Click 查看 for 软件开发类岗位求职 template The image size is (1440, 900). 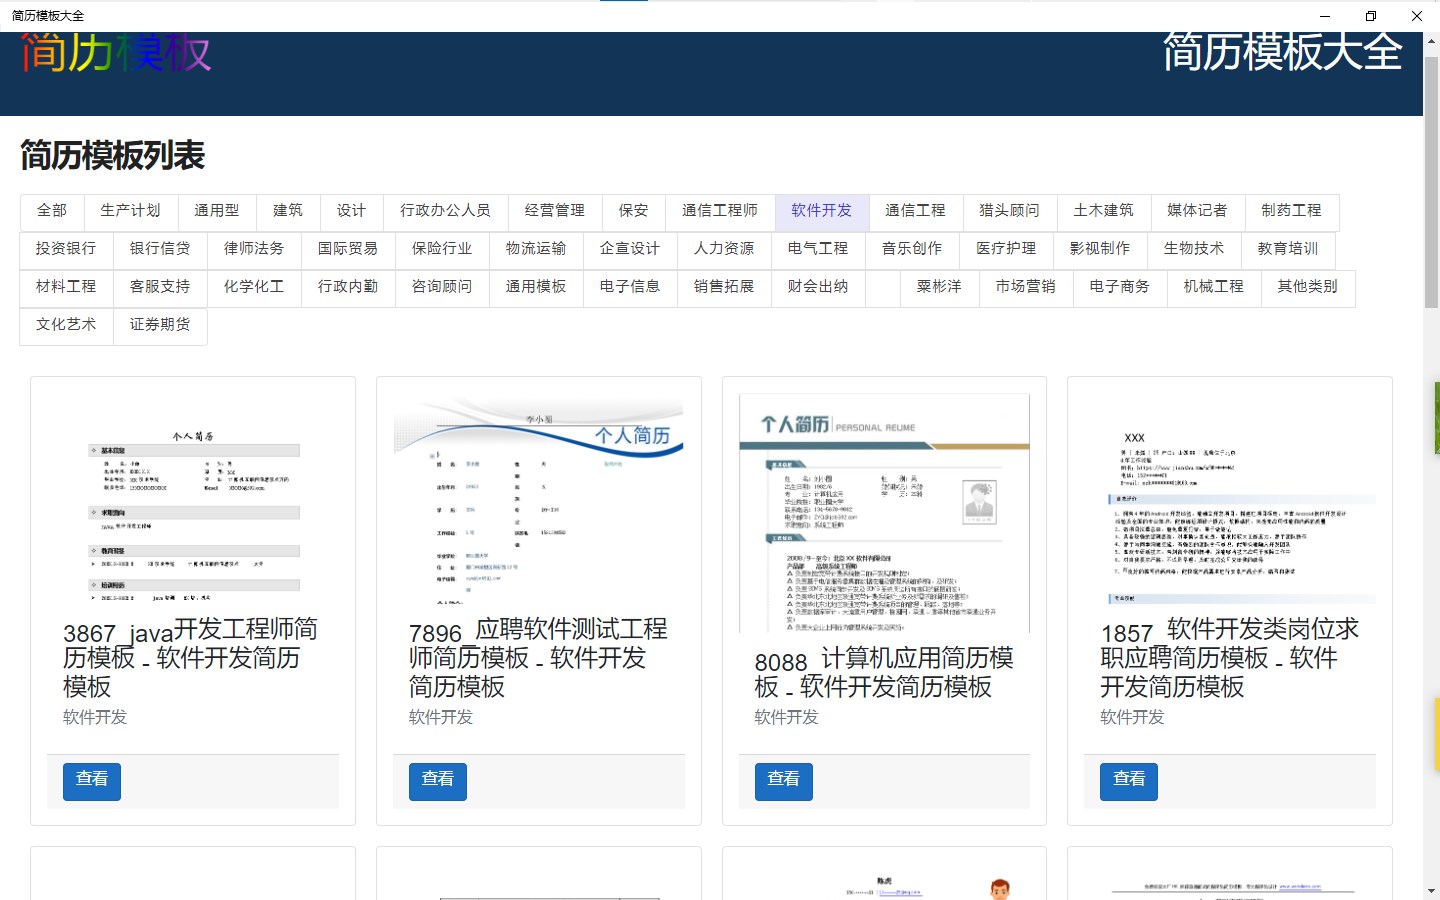pos(1129,781)
